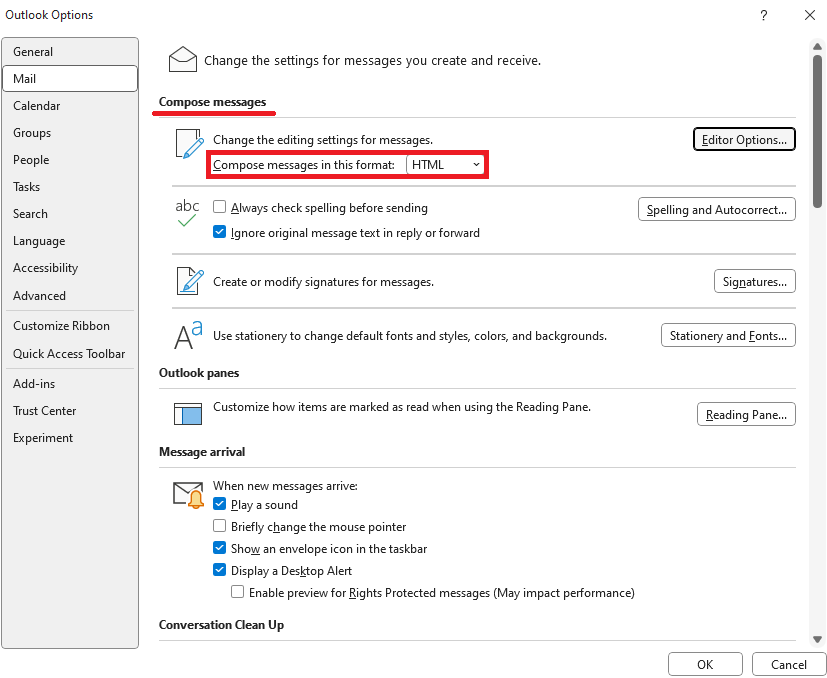Open the Language options category
The image size is (827, 678).
pyautogui.click(x=70, y=241)
